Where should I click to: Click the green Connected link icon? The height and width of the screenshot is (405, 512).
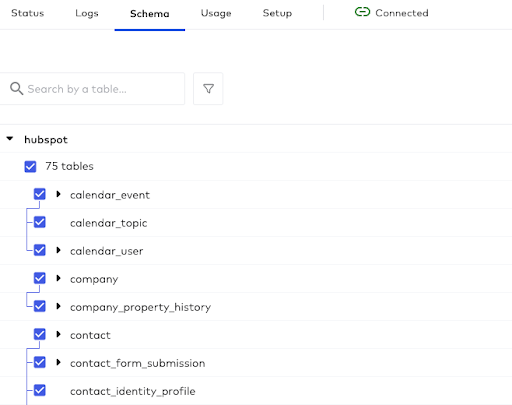tap(362, 12)
